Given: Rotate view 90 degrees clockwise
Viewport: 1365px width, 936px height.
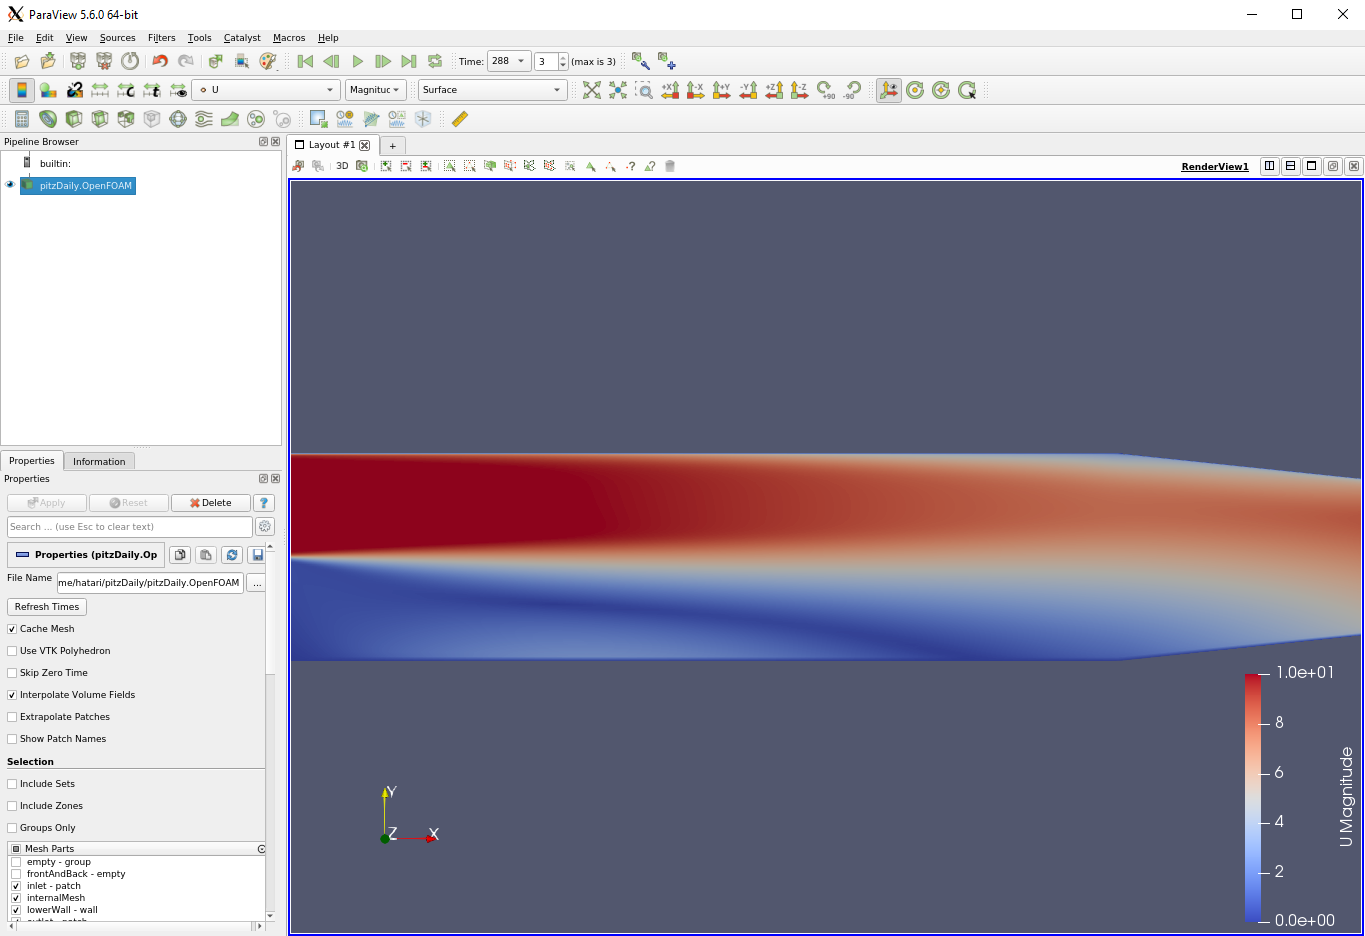Looking at the screenshot, I should 826,90.
